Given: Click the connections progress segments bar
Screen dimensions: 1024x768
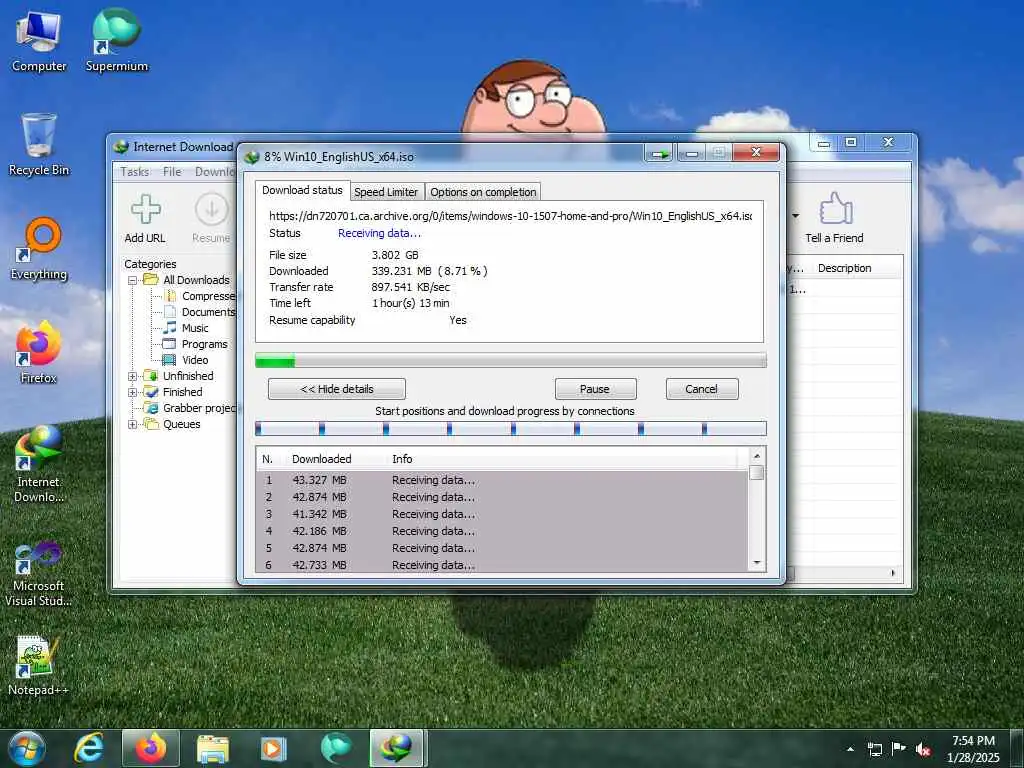Looking at the screenshot, I should 511,429.
